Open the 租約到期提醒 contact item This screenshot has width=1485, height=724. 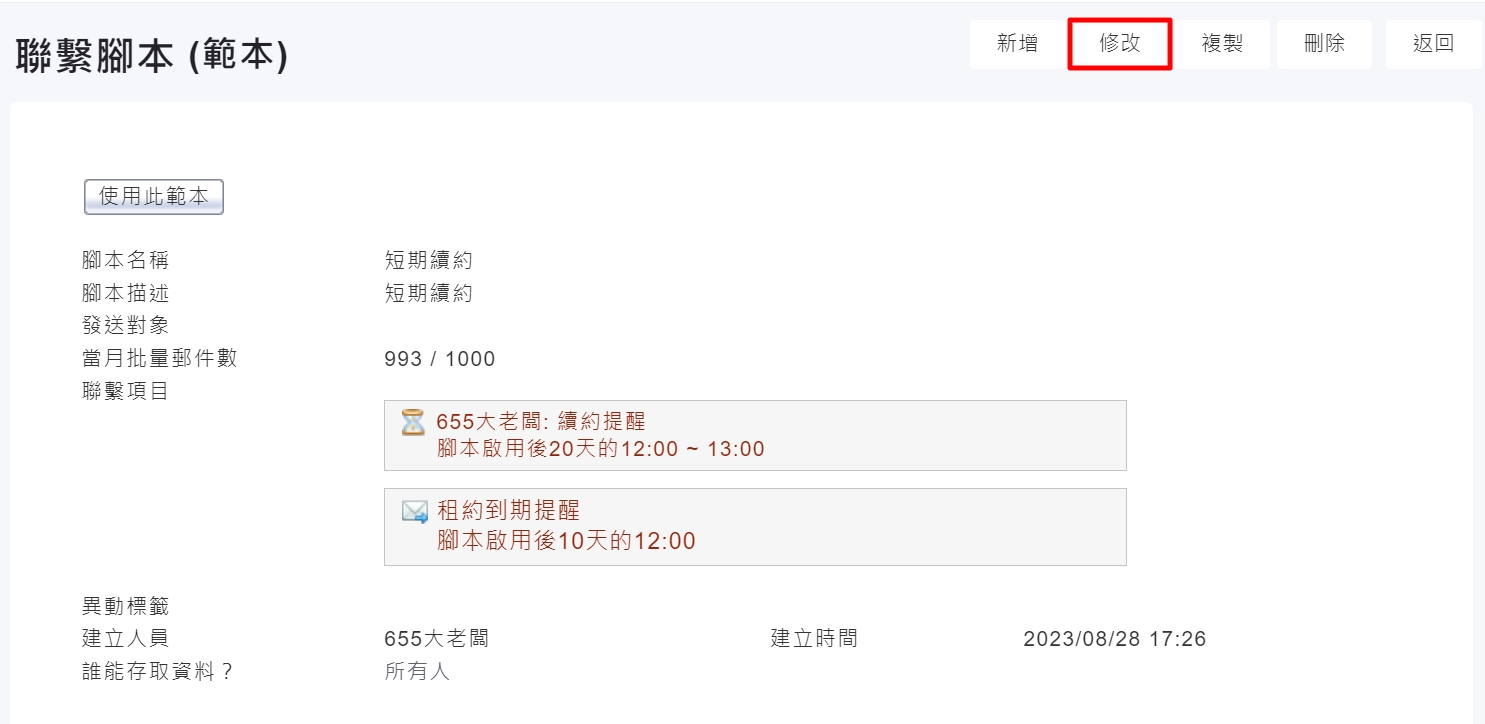[x=509, y=511]
